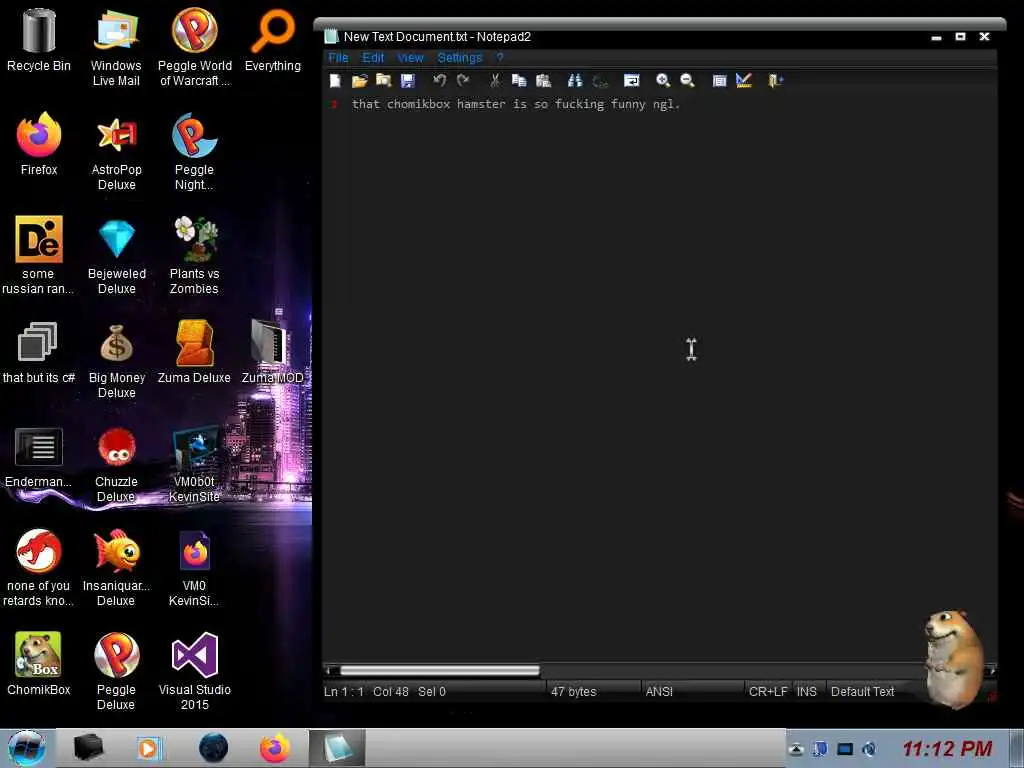The image size is (1024, 768).
Task: Click the '47 bytes' status bar entry
Action: 573,692
